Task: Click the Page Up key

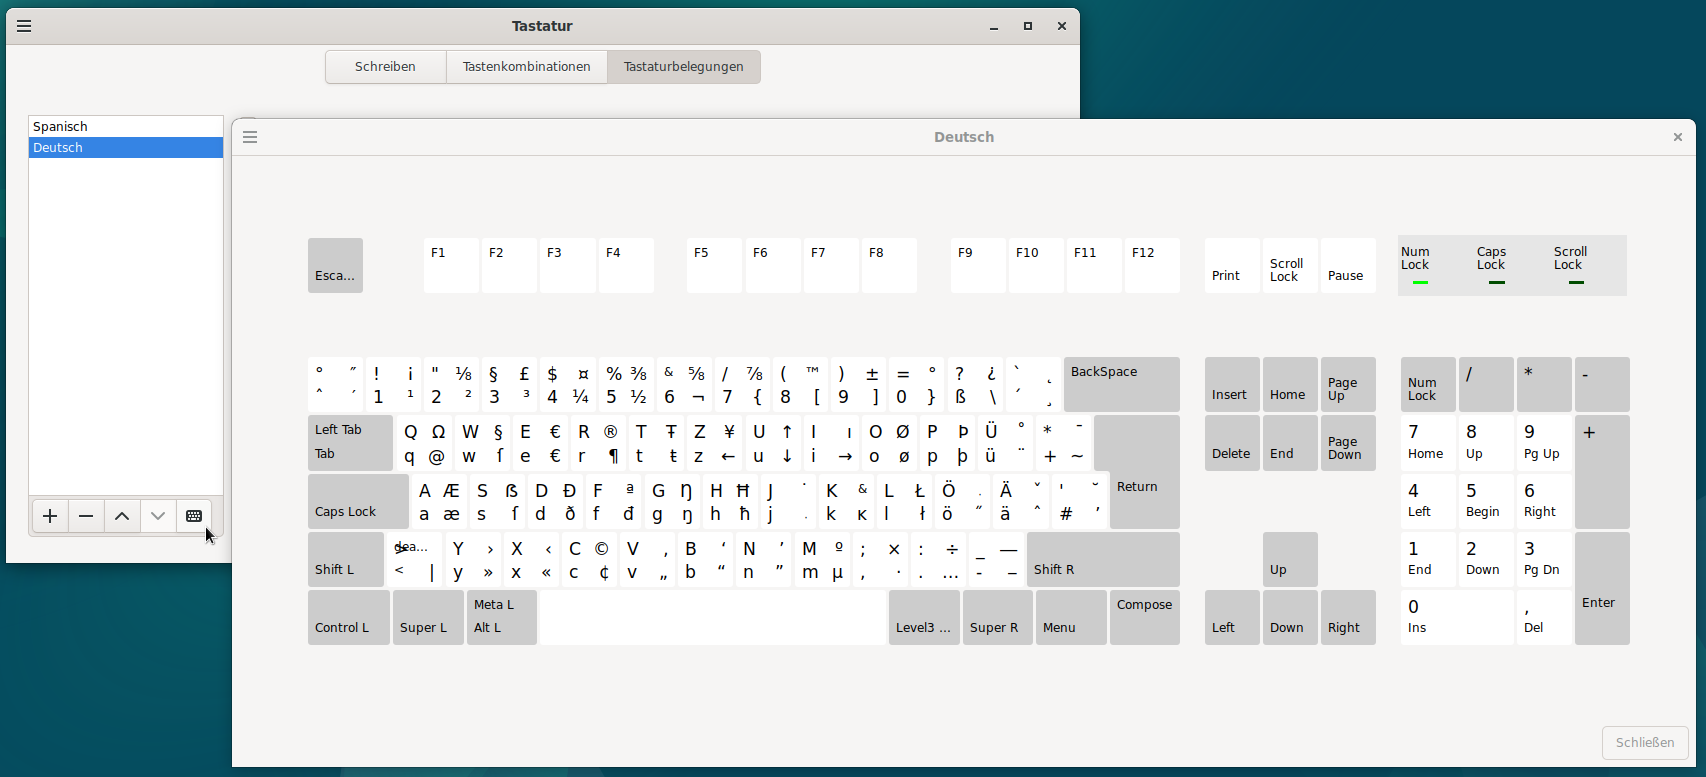Action: [1348, 384]
